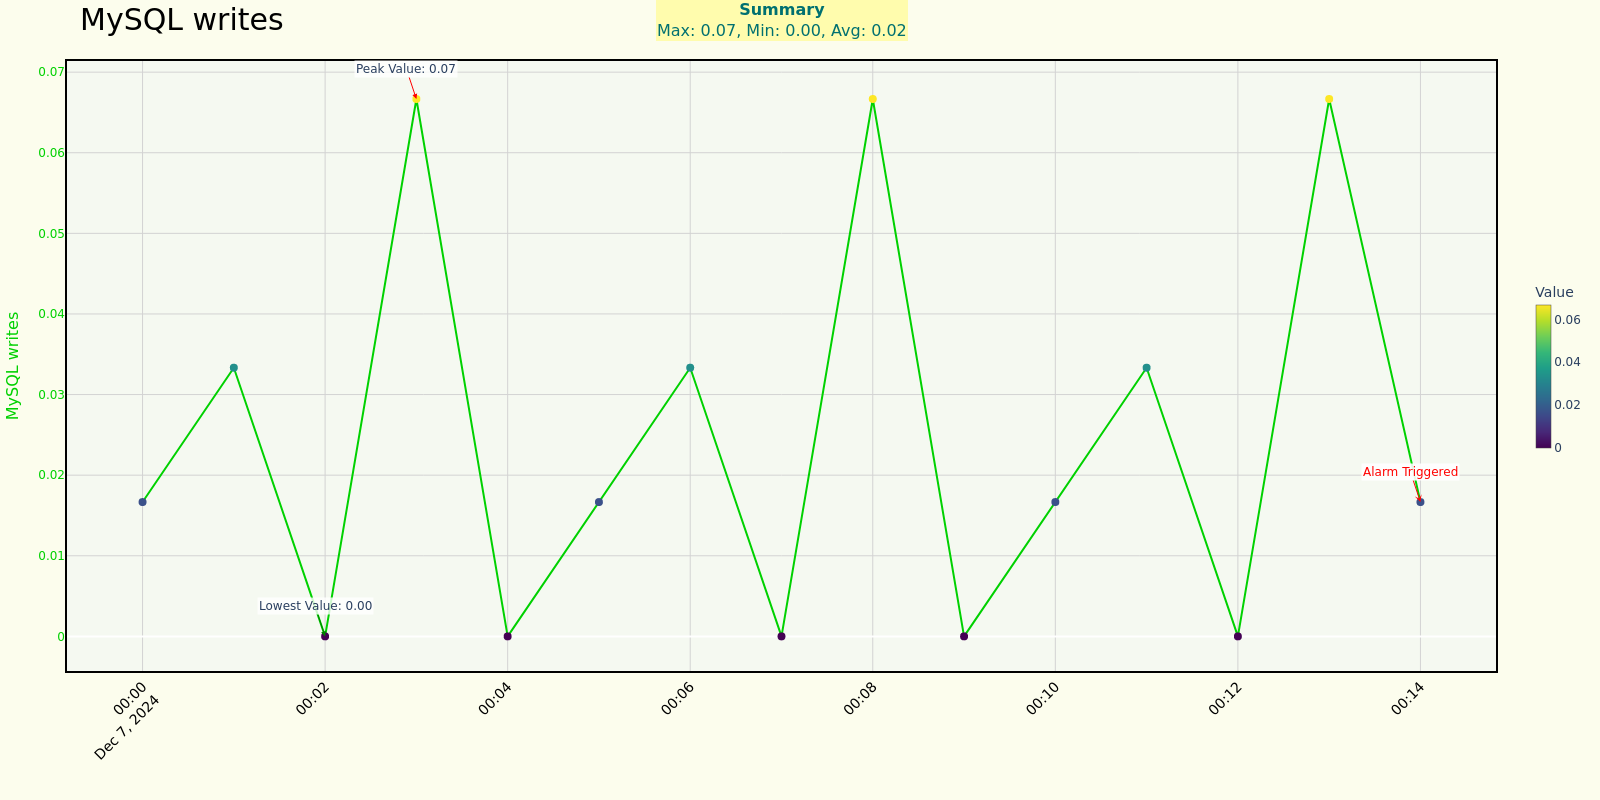Click the 'Peak Value: 0.07' annotation
Screen dimensions: 1600x800
point(405,69)
